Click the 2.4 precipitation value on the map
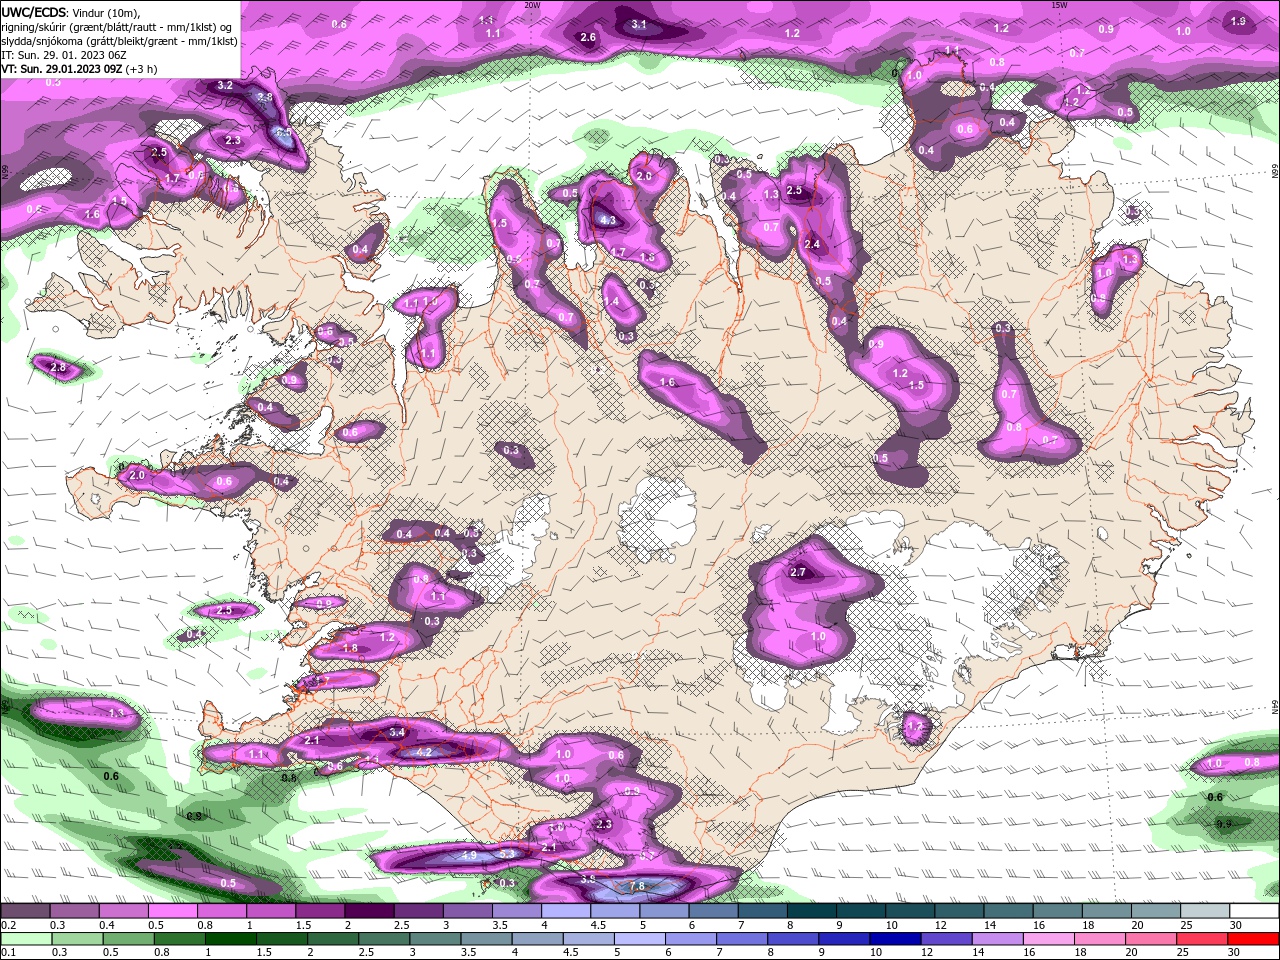The image size is (1280, 960). 812,245
